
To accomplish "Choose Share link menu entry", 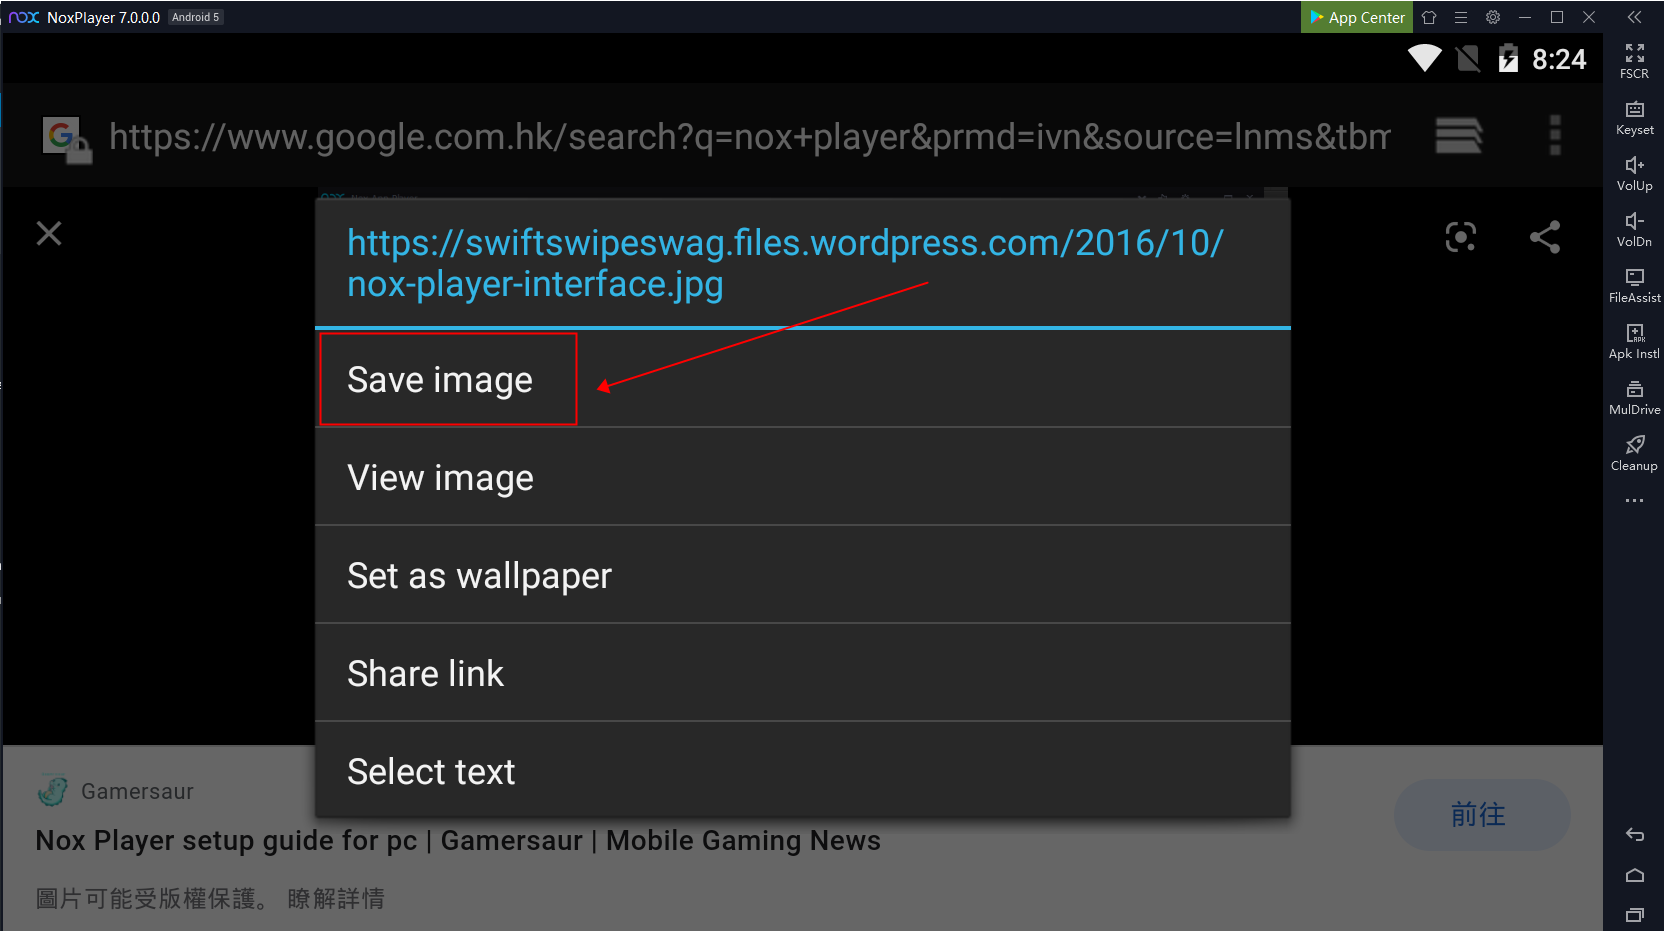I will (803, 674).
